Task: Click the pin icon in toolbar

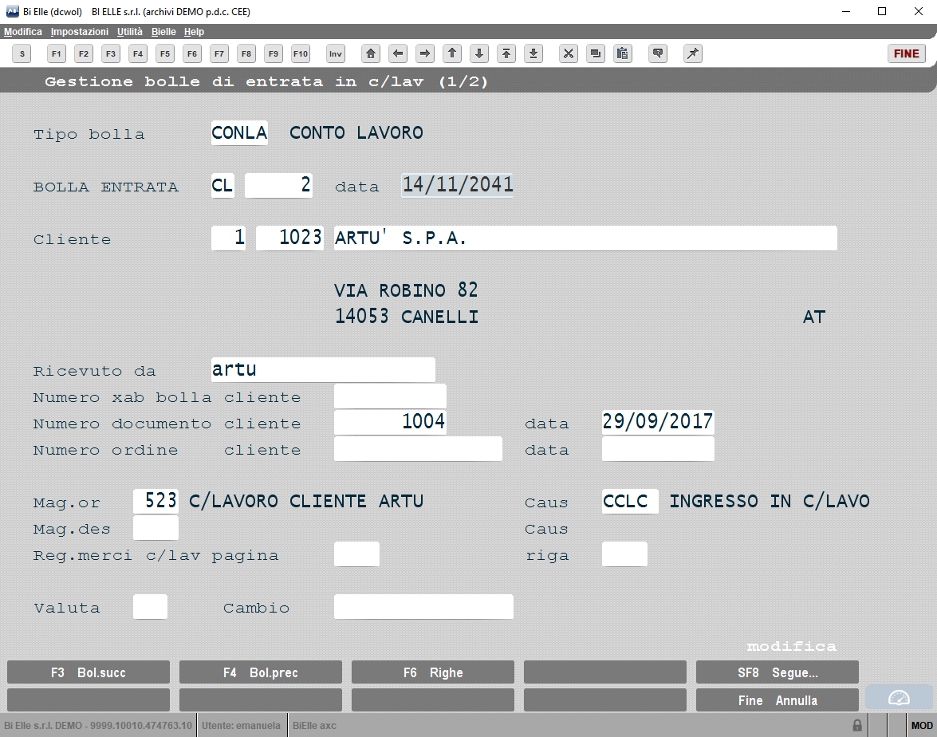Action: click(693, 54)
